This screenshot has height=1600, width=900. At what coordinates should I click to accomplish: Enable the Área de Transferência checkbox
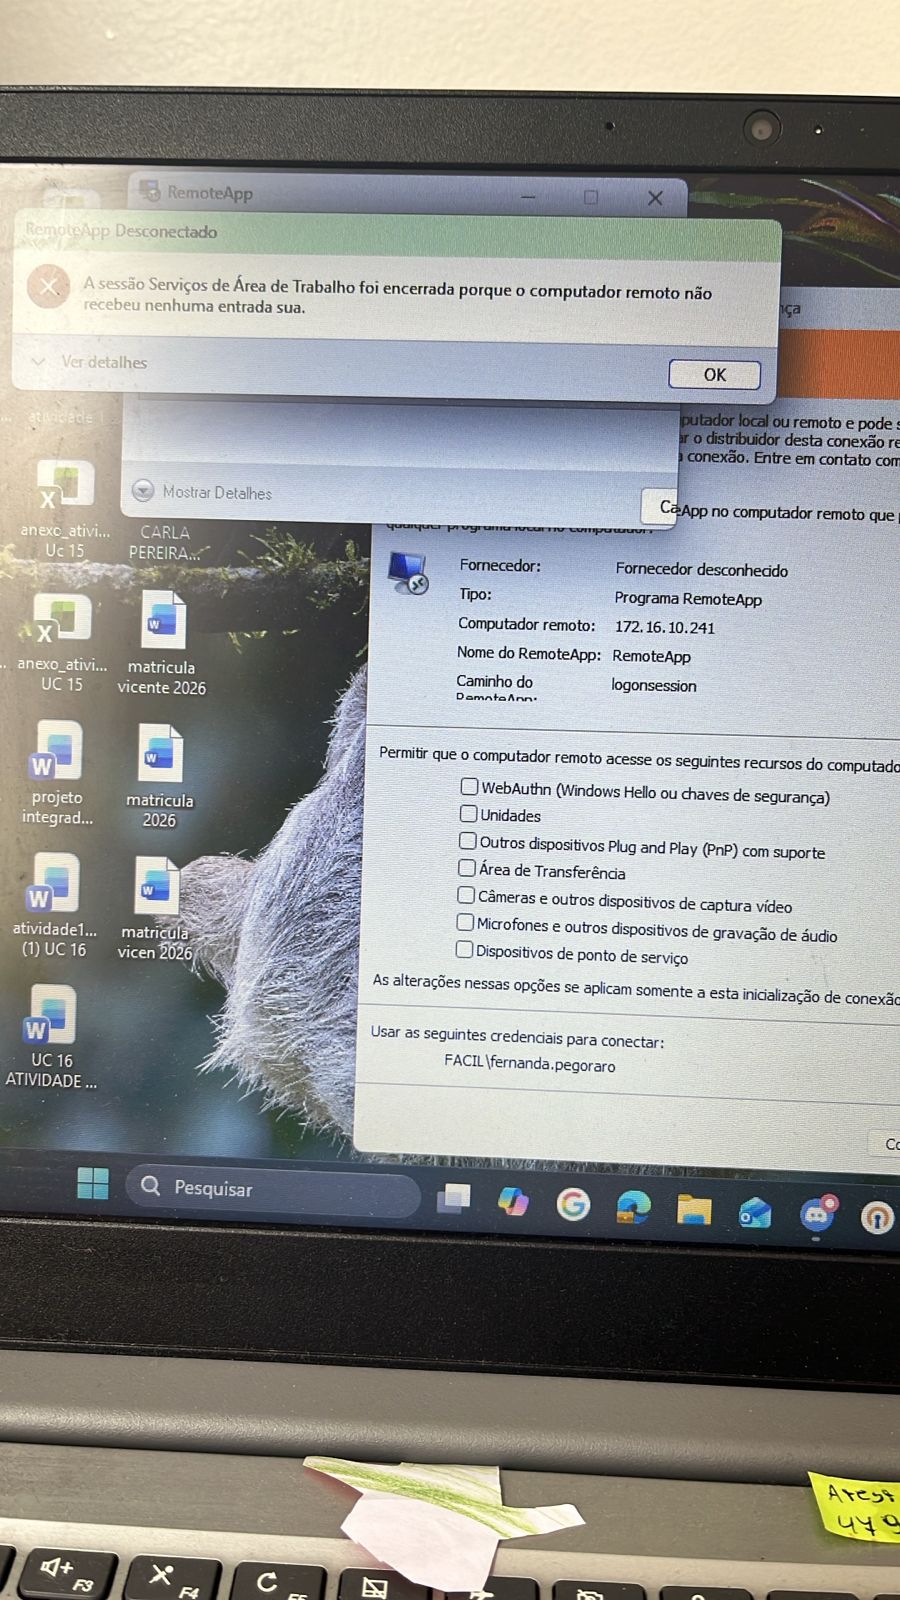(x=466, y=868)
